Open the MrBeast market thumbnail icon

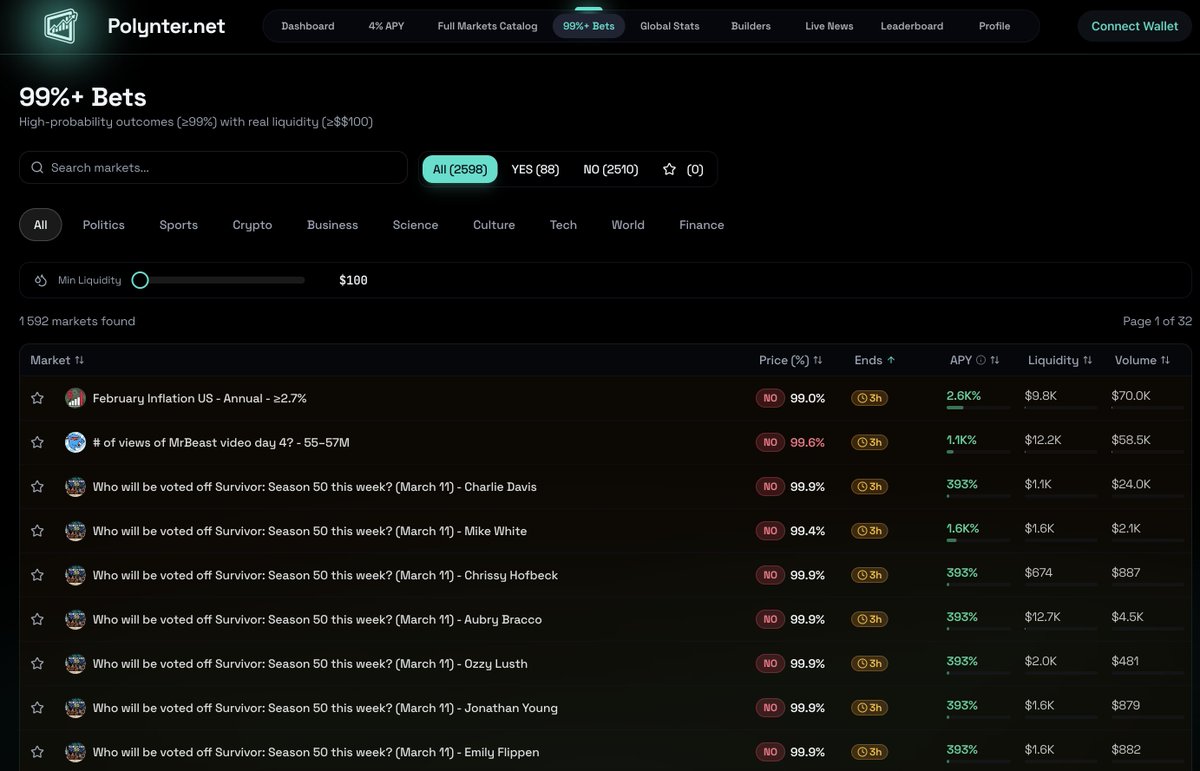pyautogui.click(x=75, y=442)
